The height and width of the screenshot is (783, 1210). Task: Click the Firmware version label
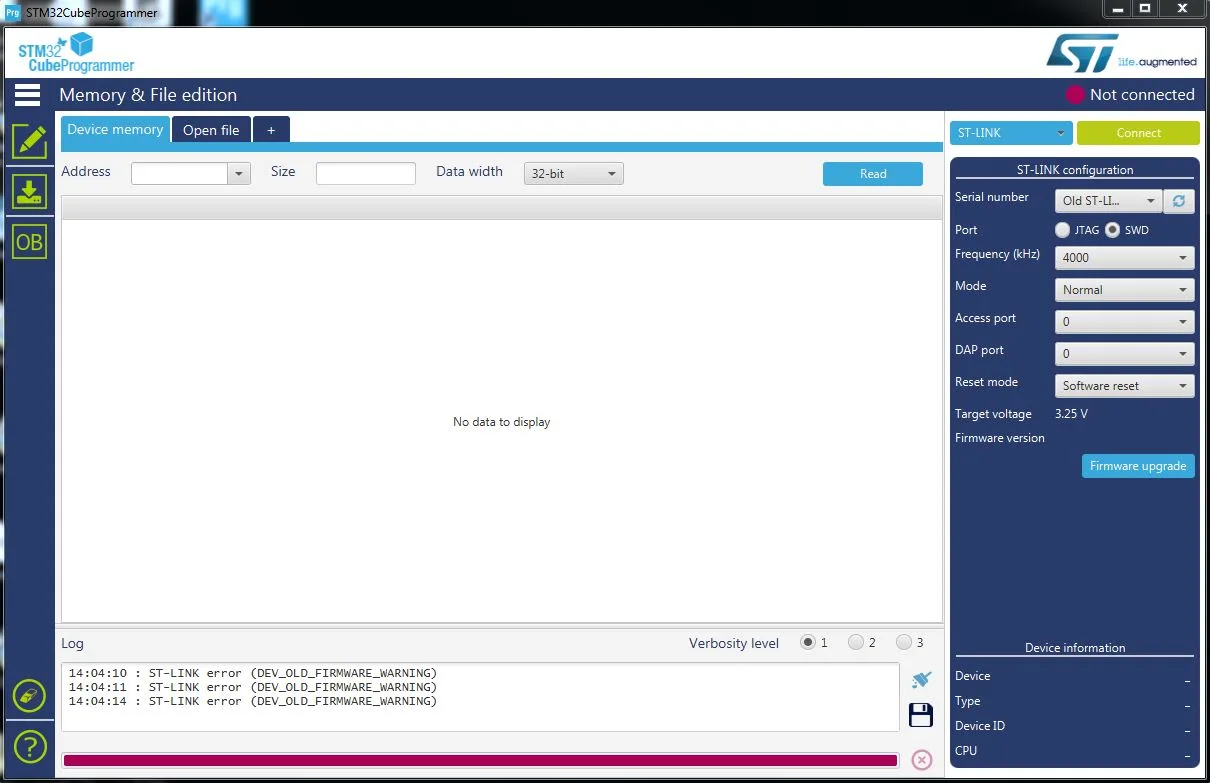[1000, 438]
